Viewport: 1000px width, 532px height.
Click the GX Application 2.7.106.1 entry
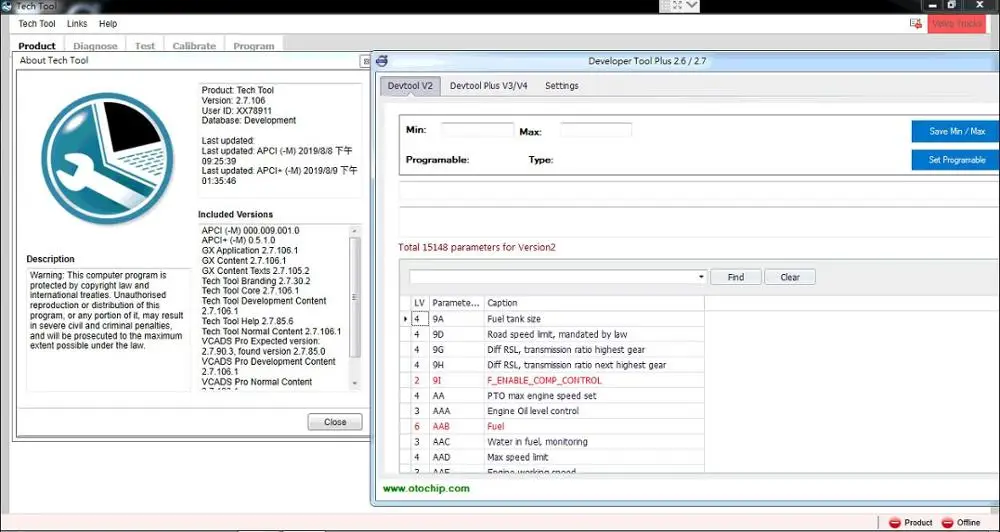coord(249,251)
